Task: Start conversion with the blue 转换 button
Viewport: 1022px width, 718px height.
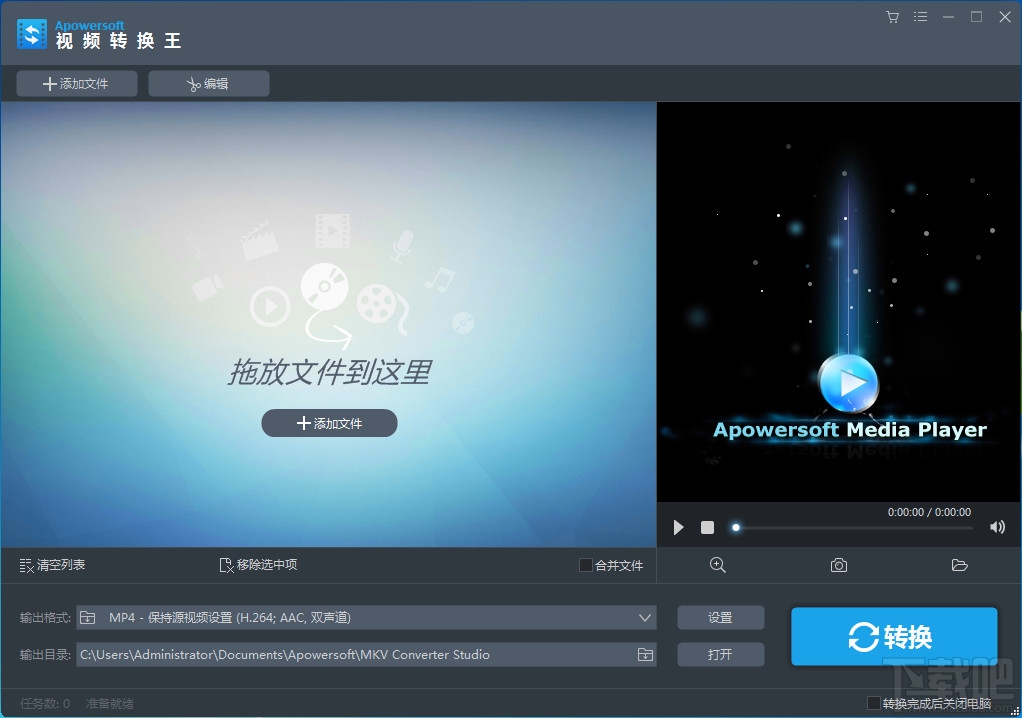Action: pos(894,637)
